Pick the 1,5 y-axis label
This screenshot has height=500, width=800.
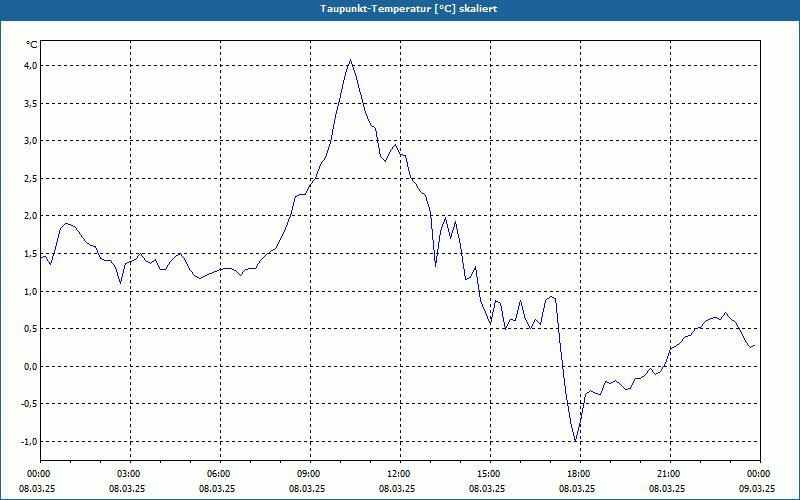31,254
